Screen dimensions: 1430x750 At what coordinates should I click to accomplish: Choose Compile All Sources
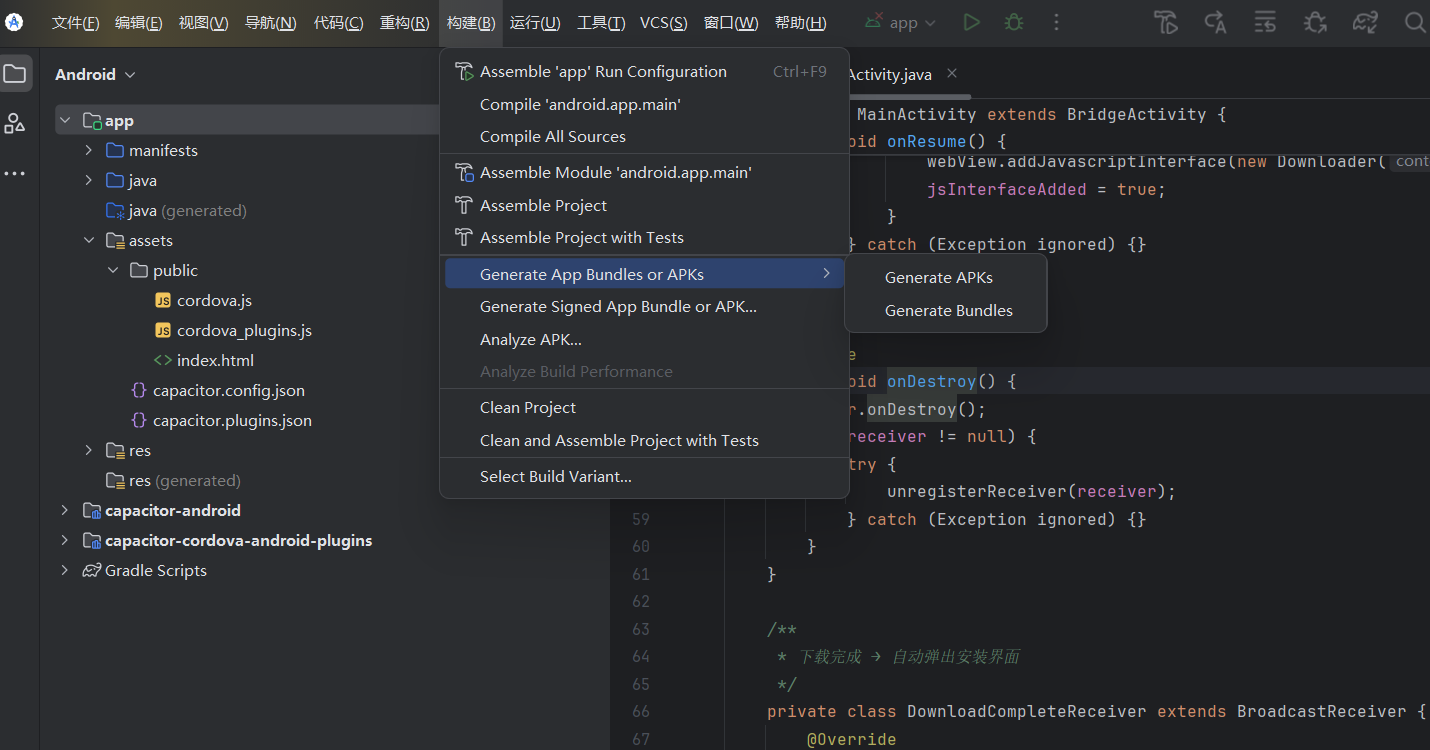click(x=644, y=137)
